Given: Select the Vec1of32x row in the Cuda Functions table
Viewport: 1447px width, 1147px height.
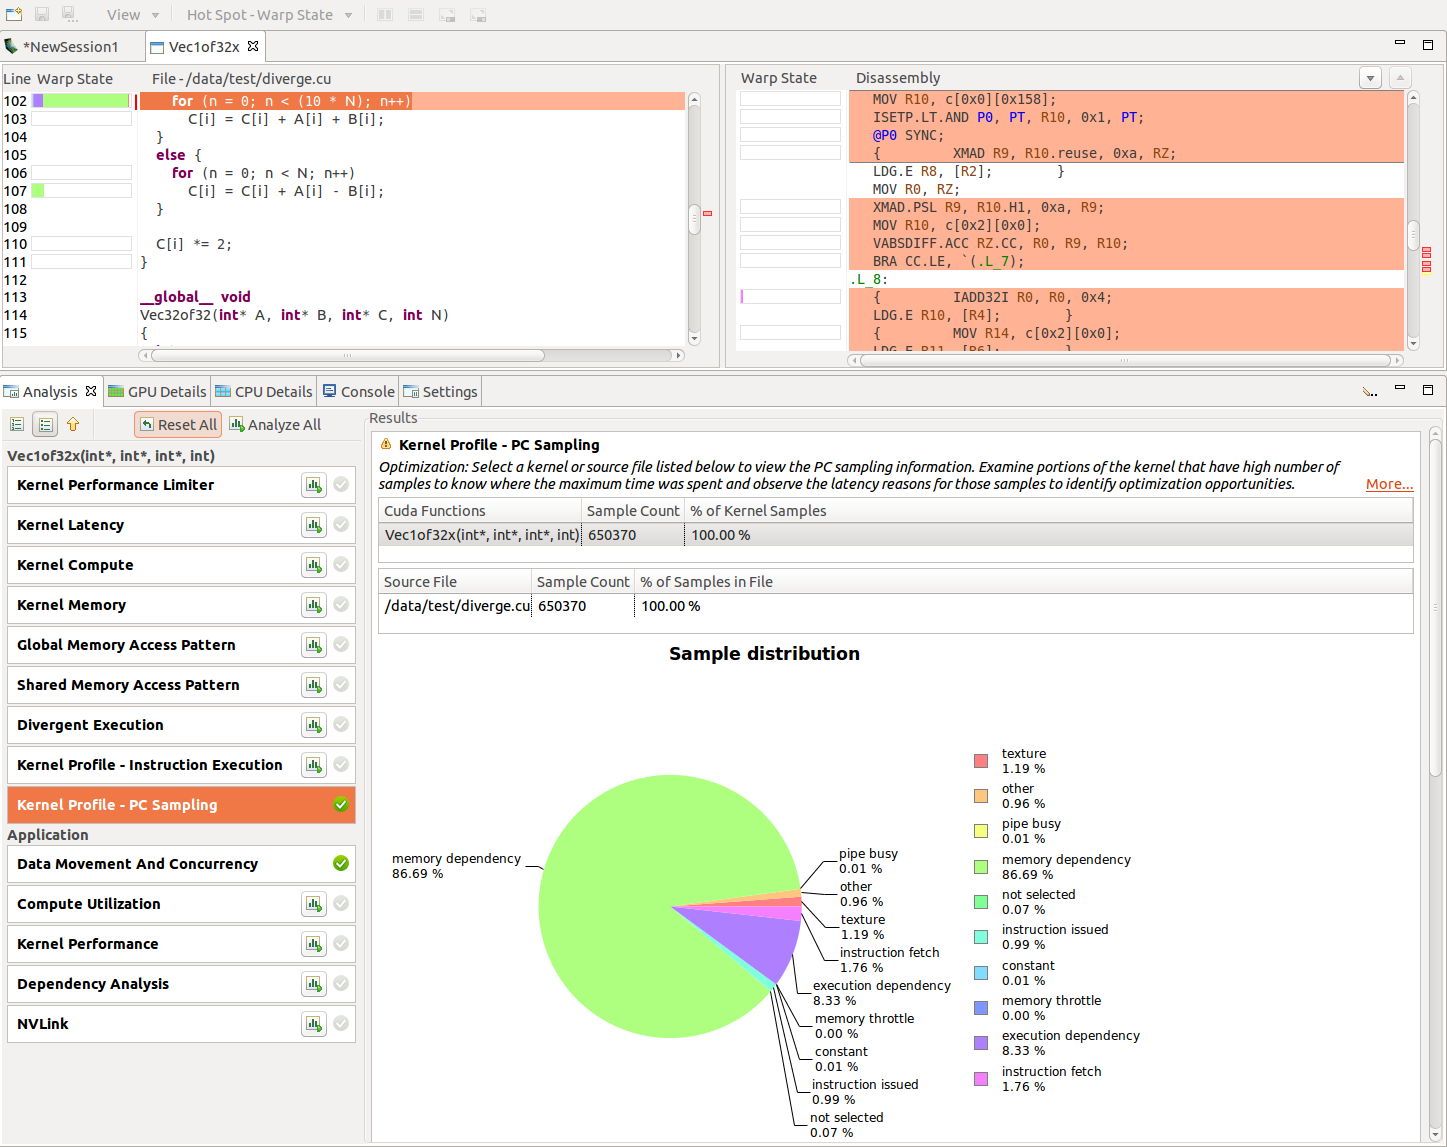Looking at the screenshot, I should coord(481,534).
